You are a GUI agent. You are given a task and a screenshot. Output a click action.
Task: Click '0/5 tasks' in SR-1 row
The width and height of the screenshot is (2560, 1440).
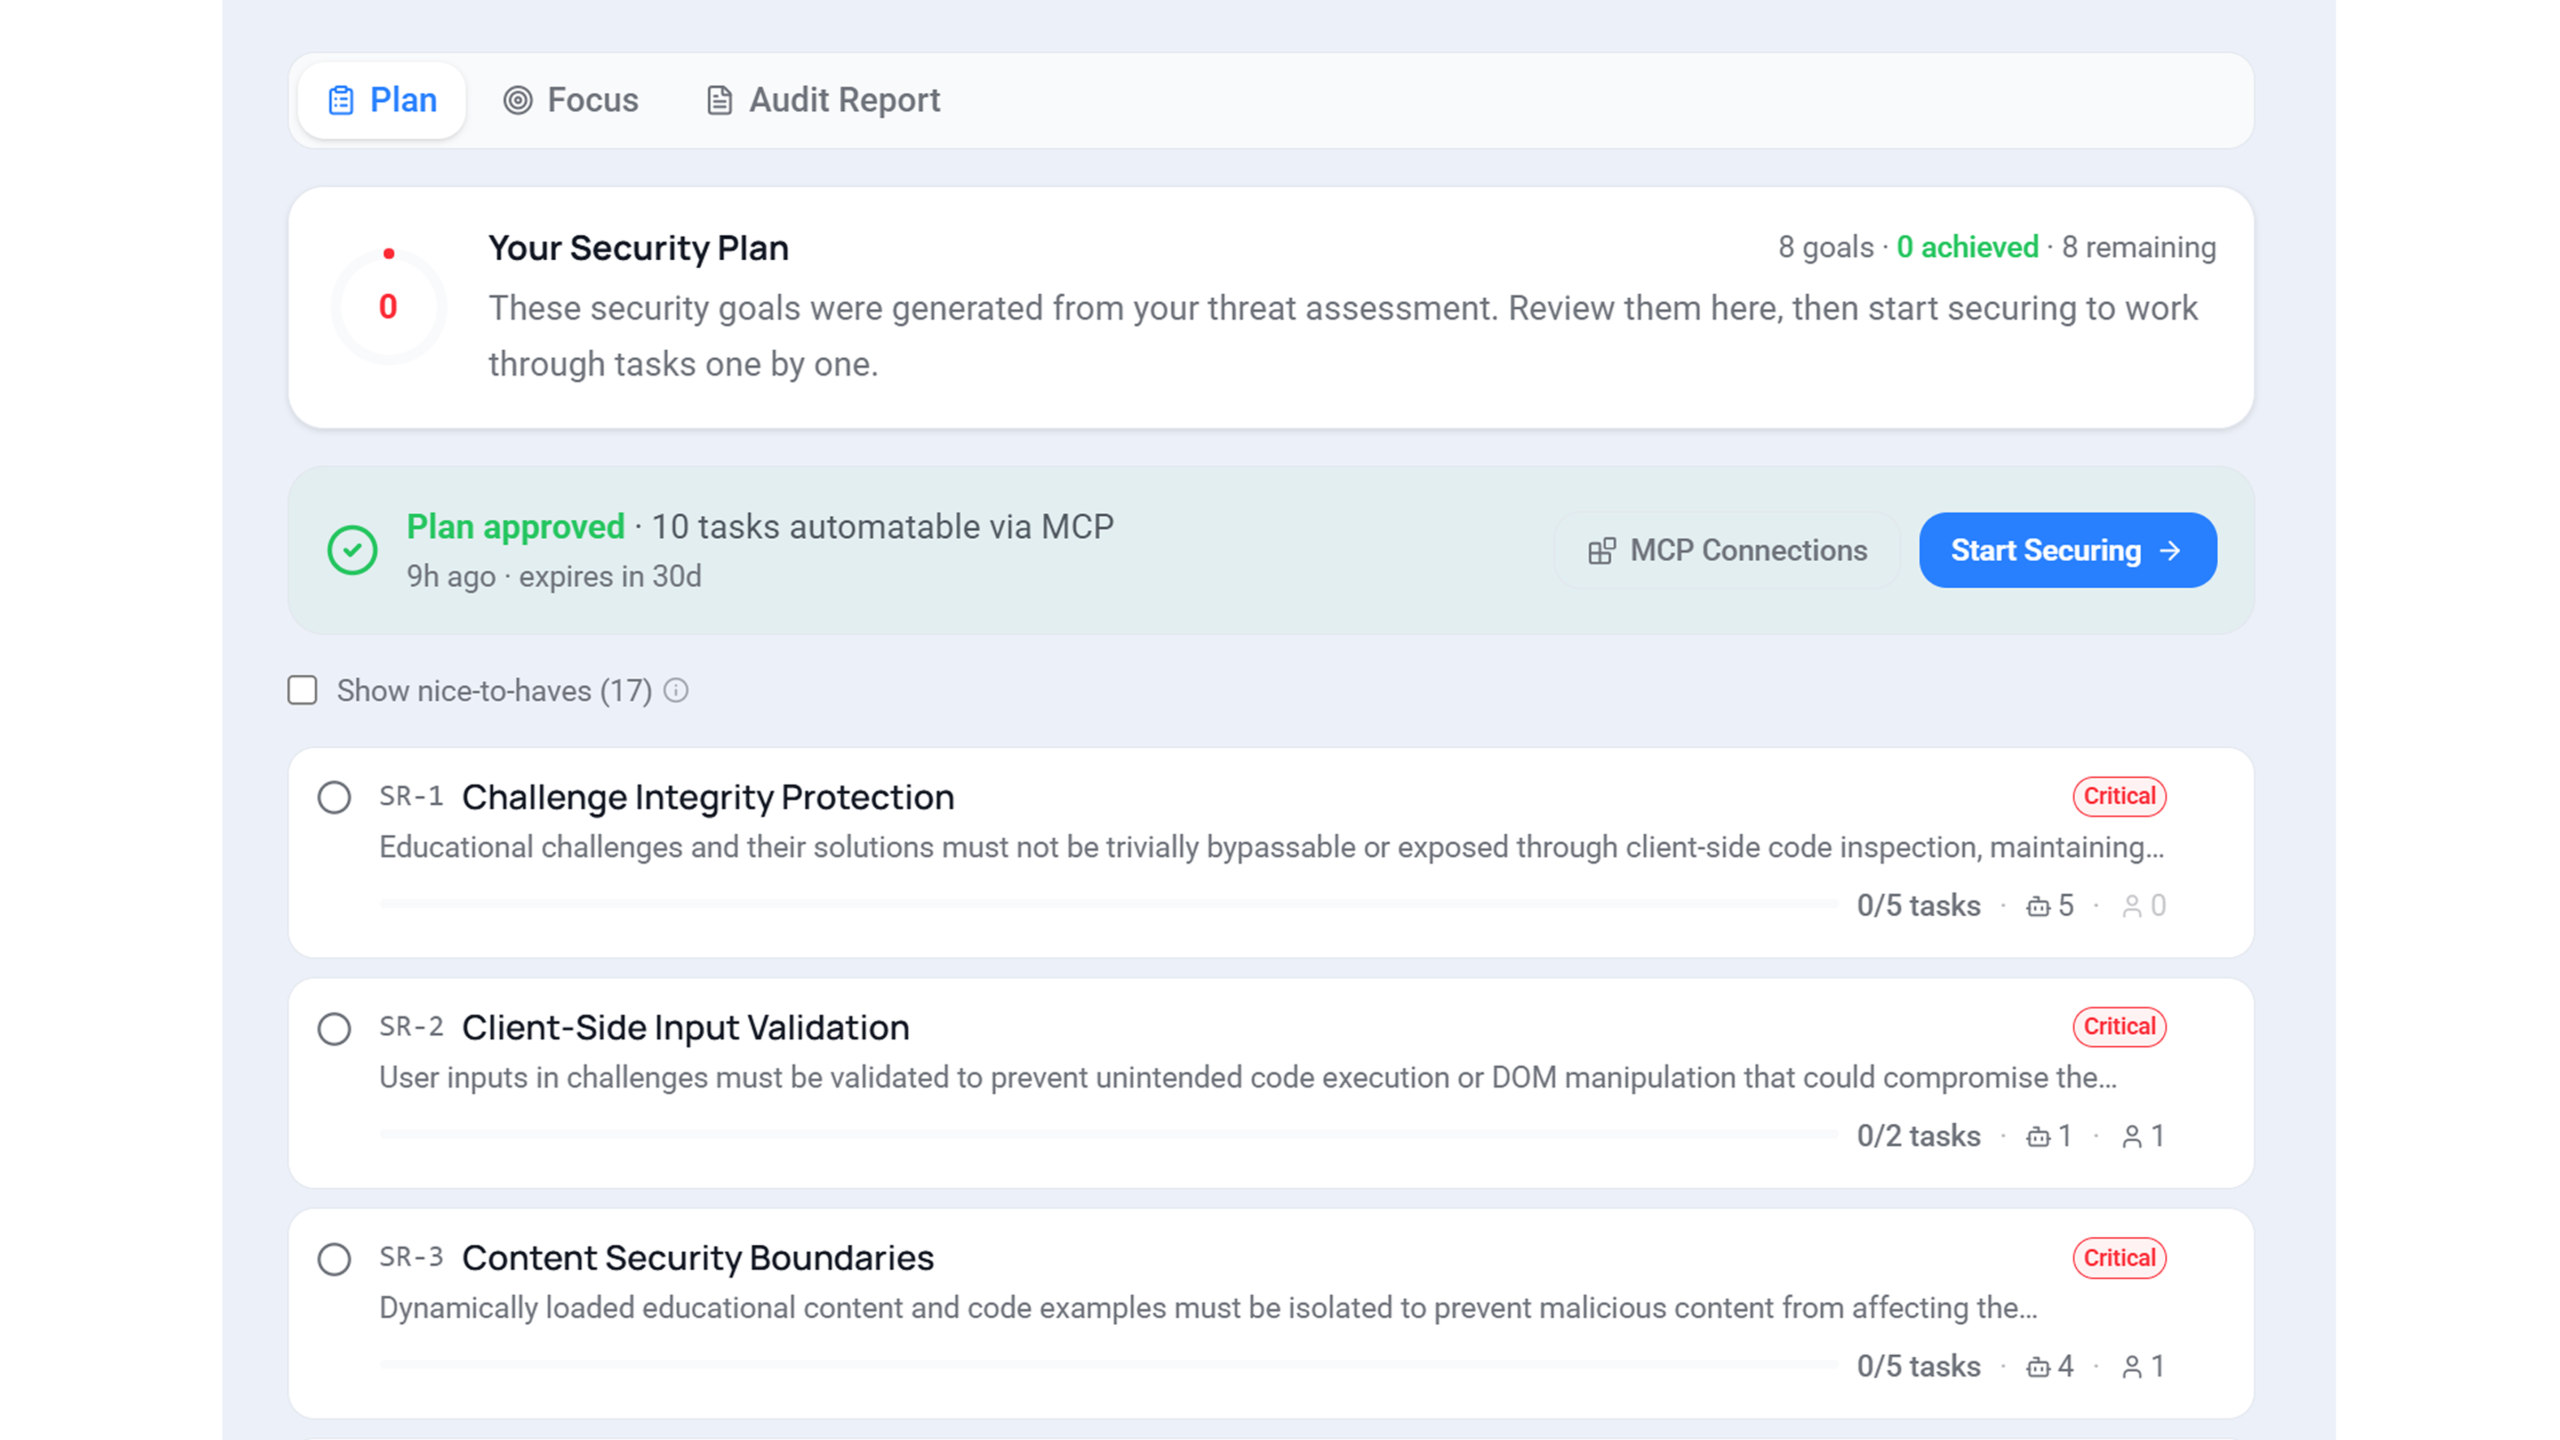pyautogui.click(x=1918, y=905)
